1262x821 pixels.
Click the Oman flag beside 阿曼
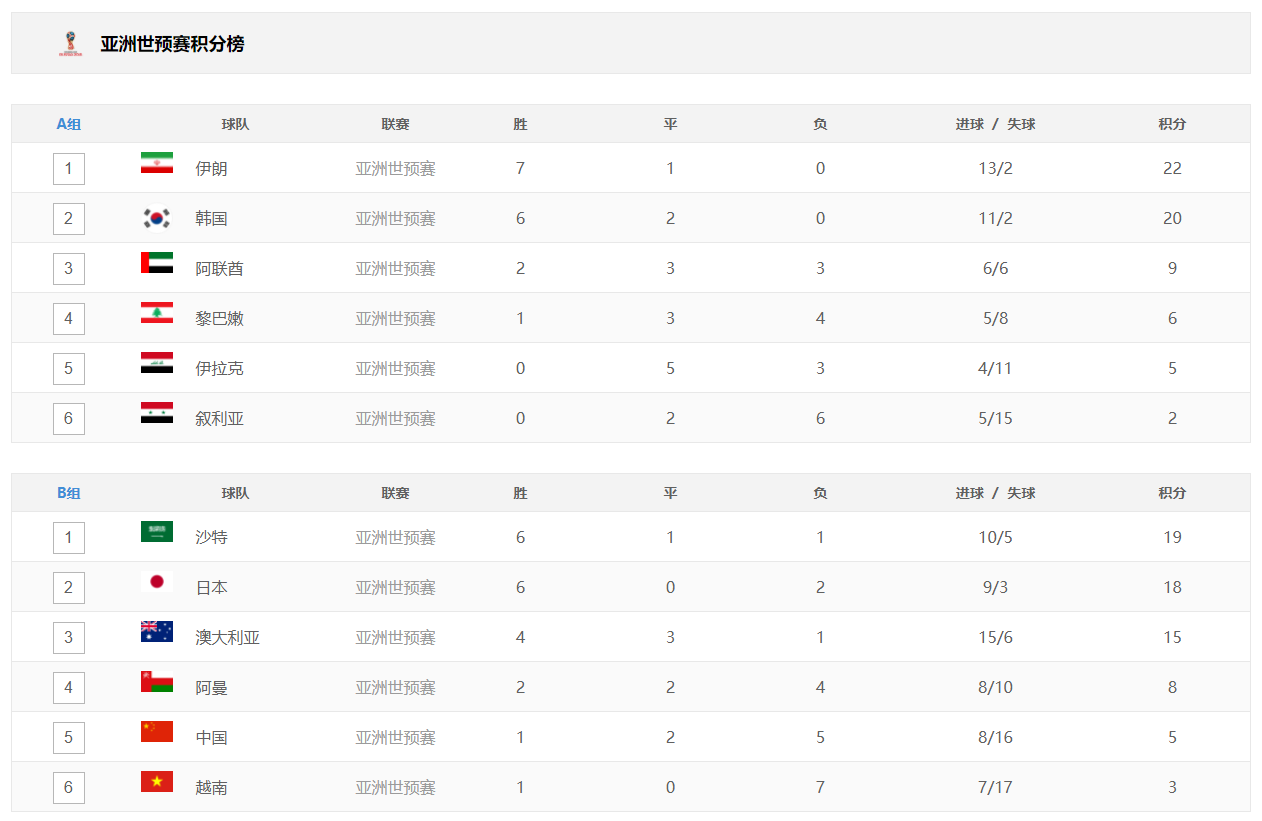tap(157, 682)
